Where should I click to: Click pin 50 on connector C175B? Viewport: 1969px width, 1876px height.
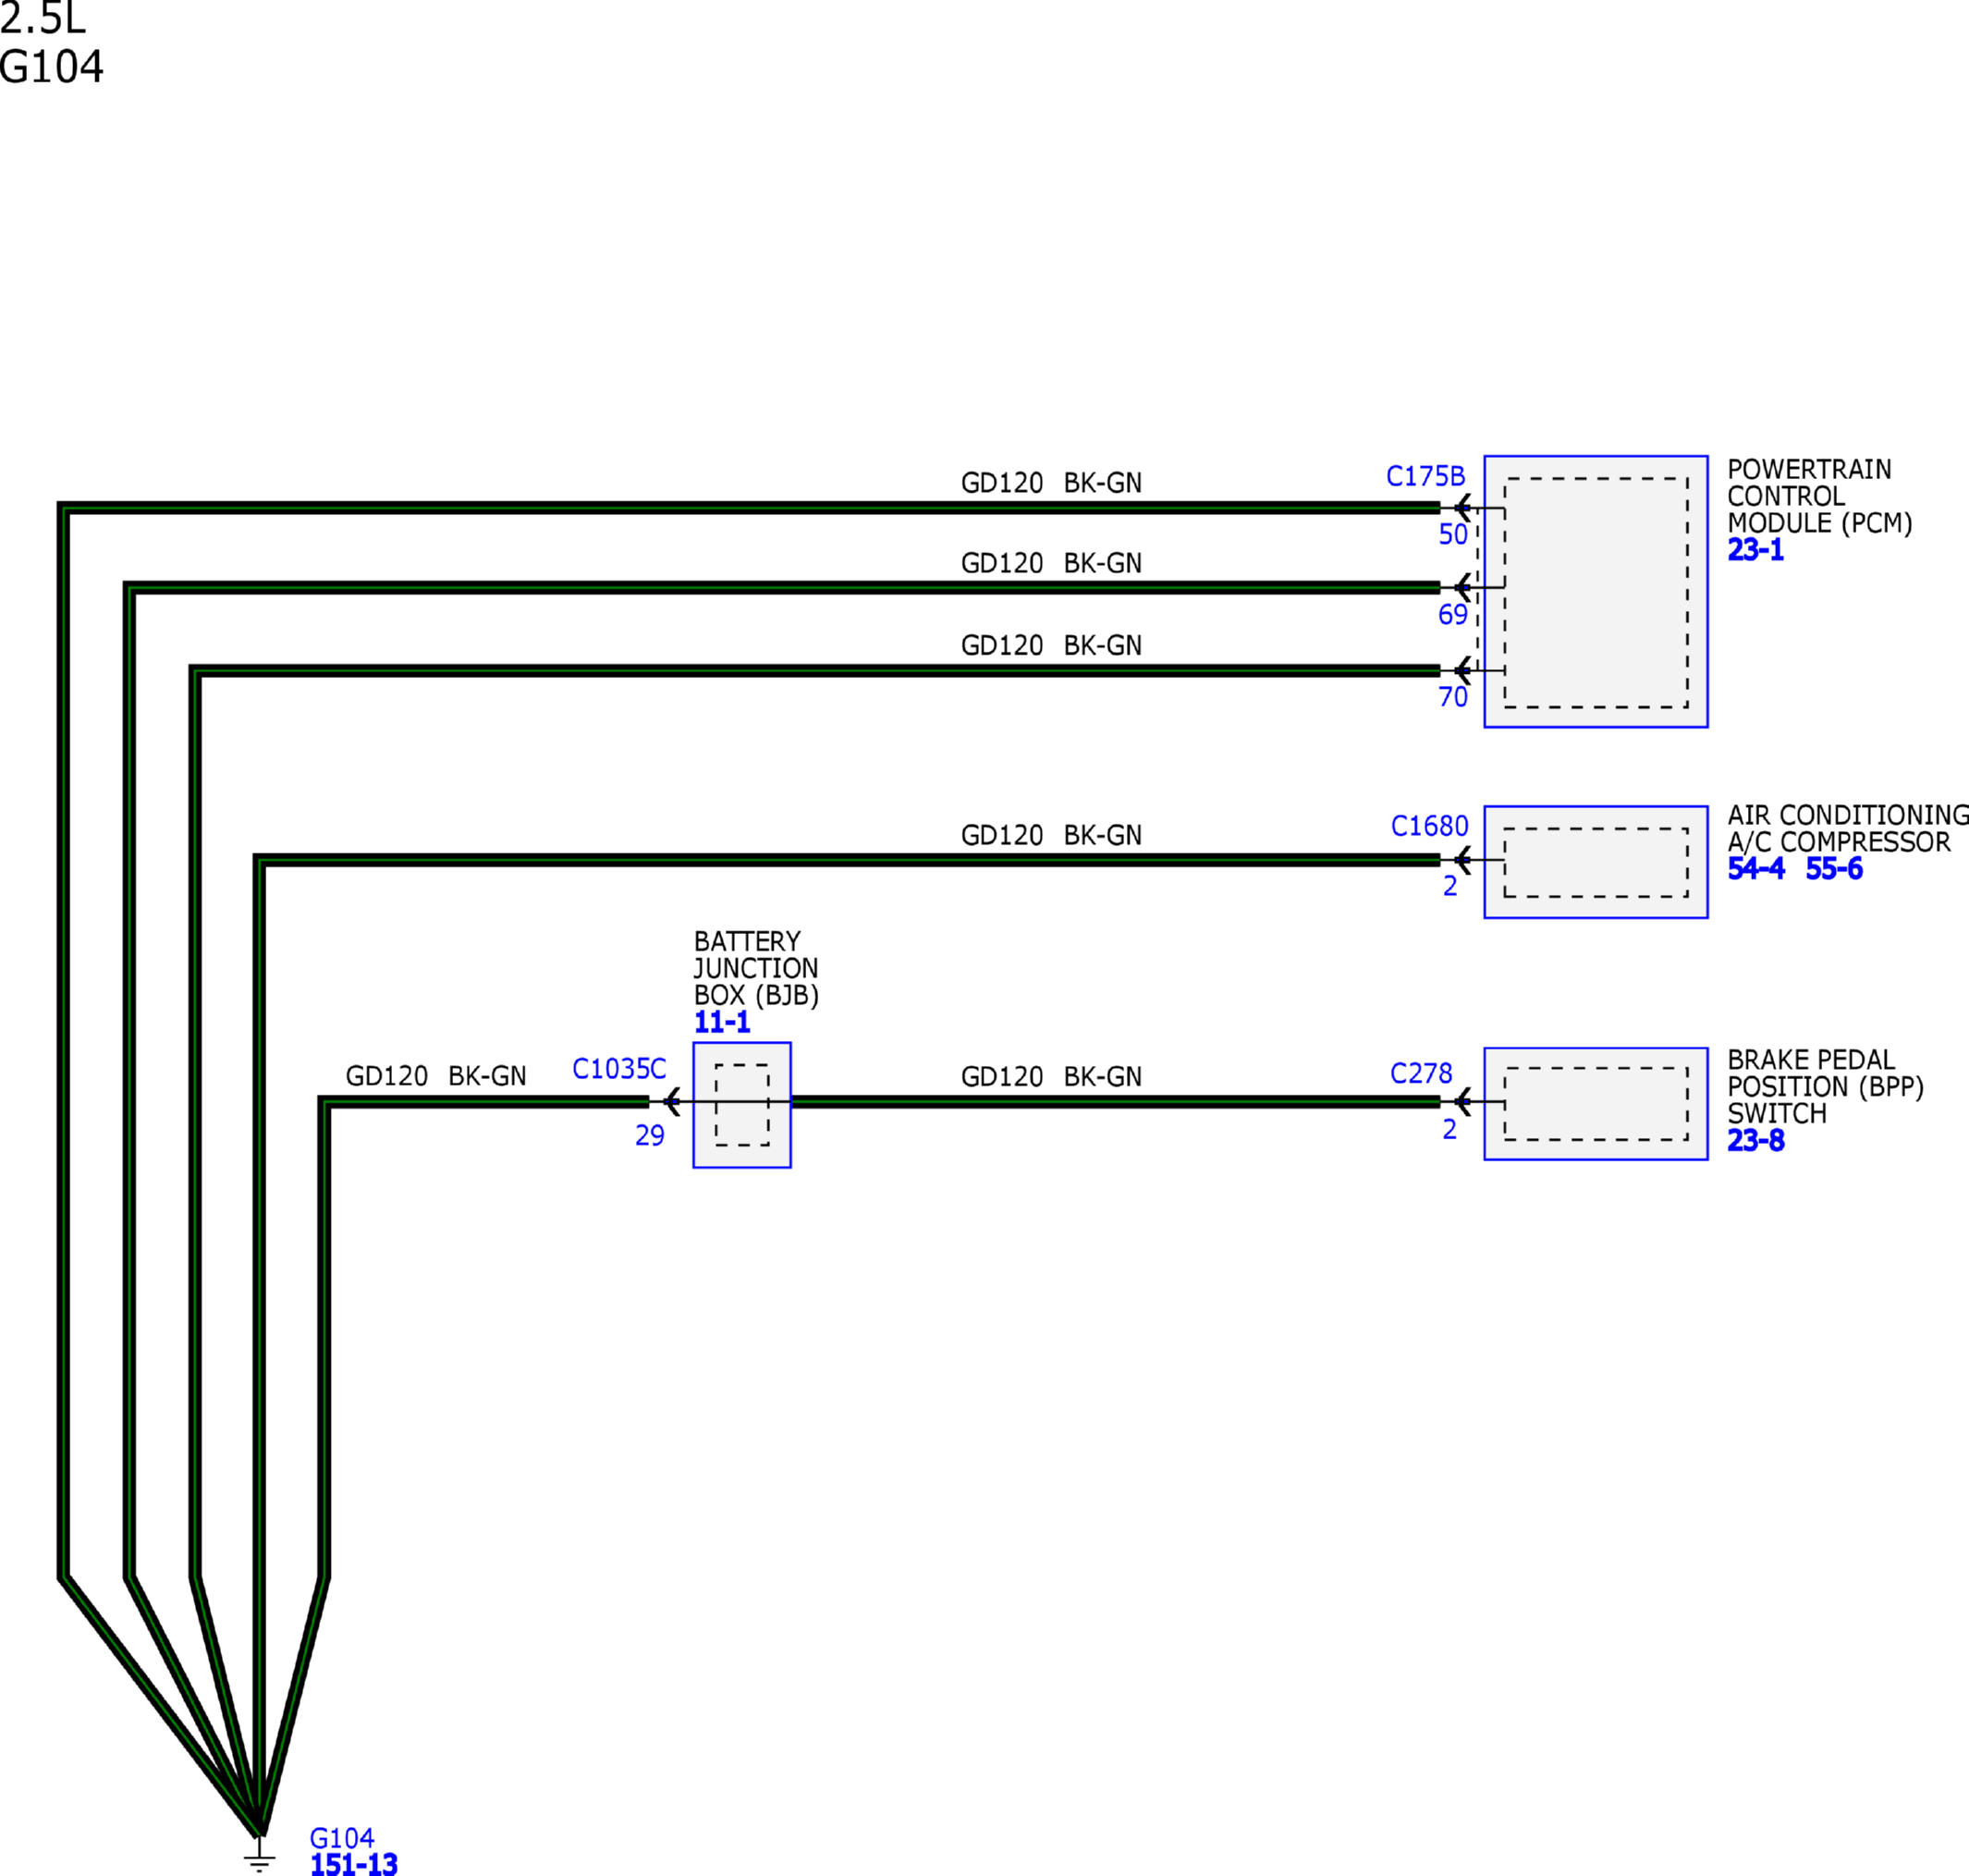pyautogui.click(x=1452, y=534)
